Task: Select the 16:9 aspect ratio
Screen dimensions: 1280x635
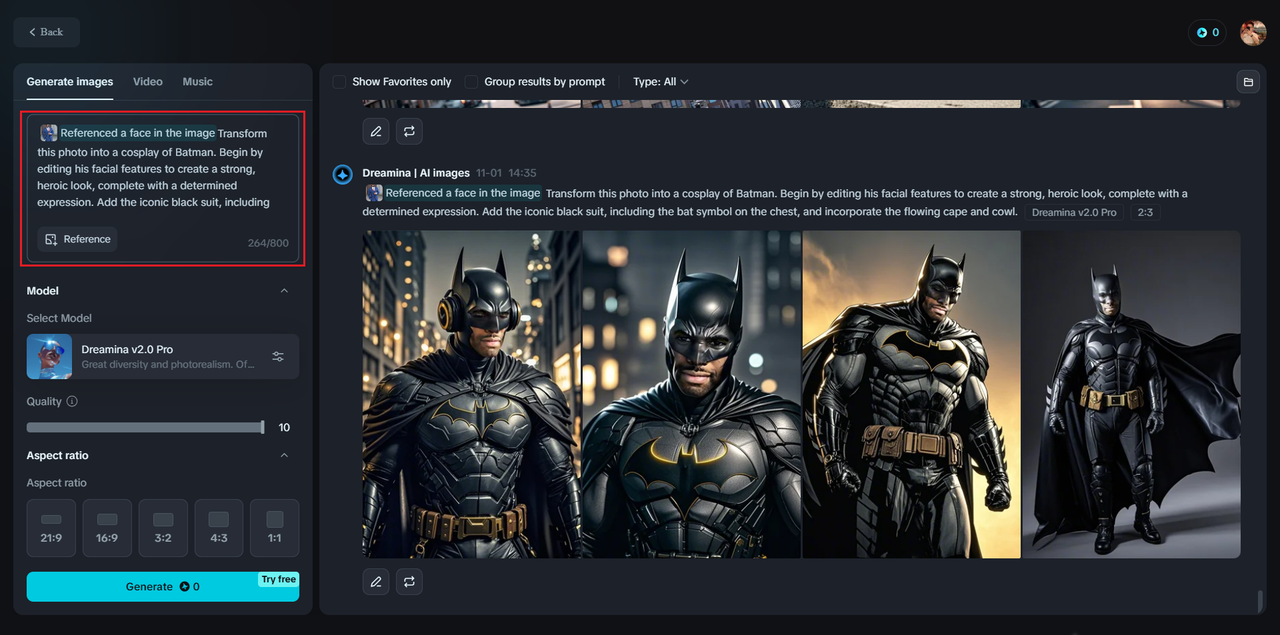Action: (x=107, y=528)
